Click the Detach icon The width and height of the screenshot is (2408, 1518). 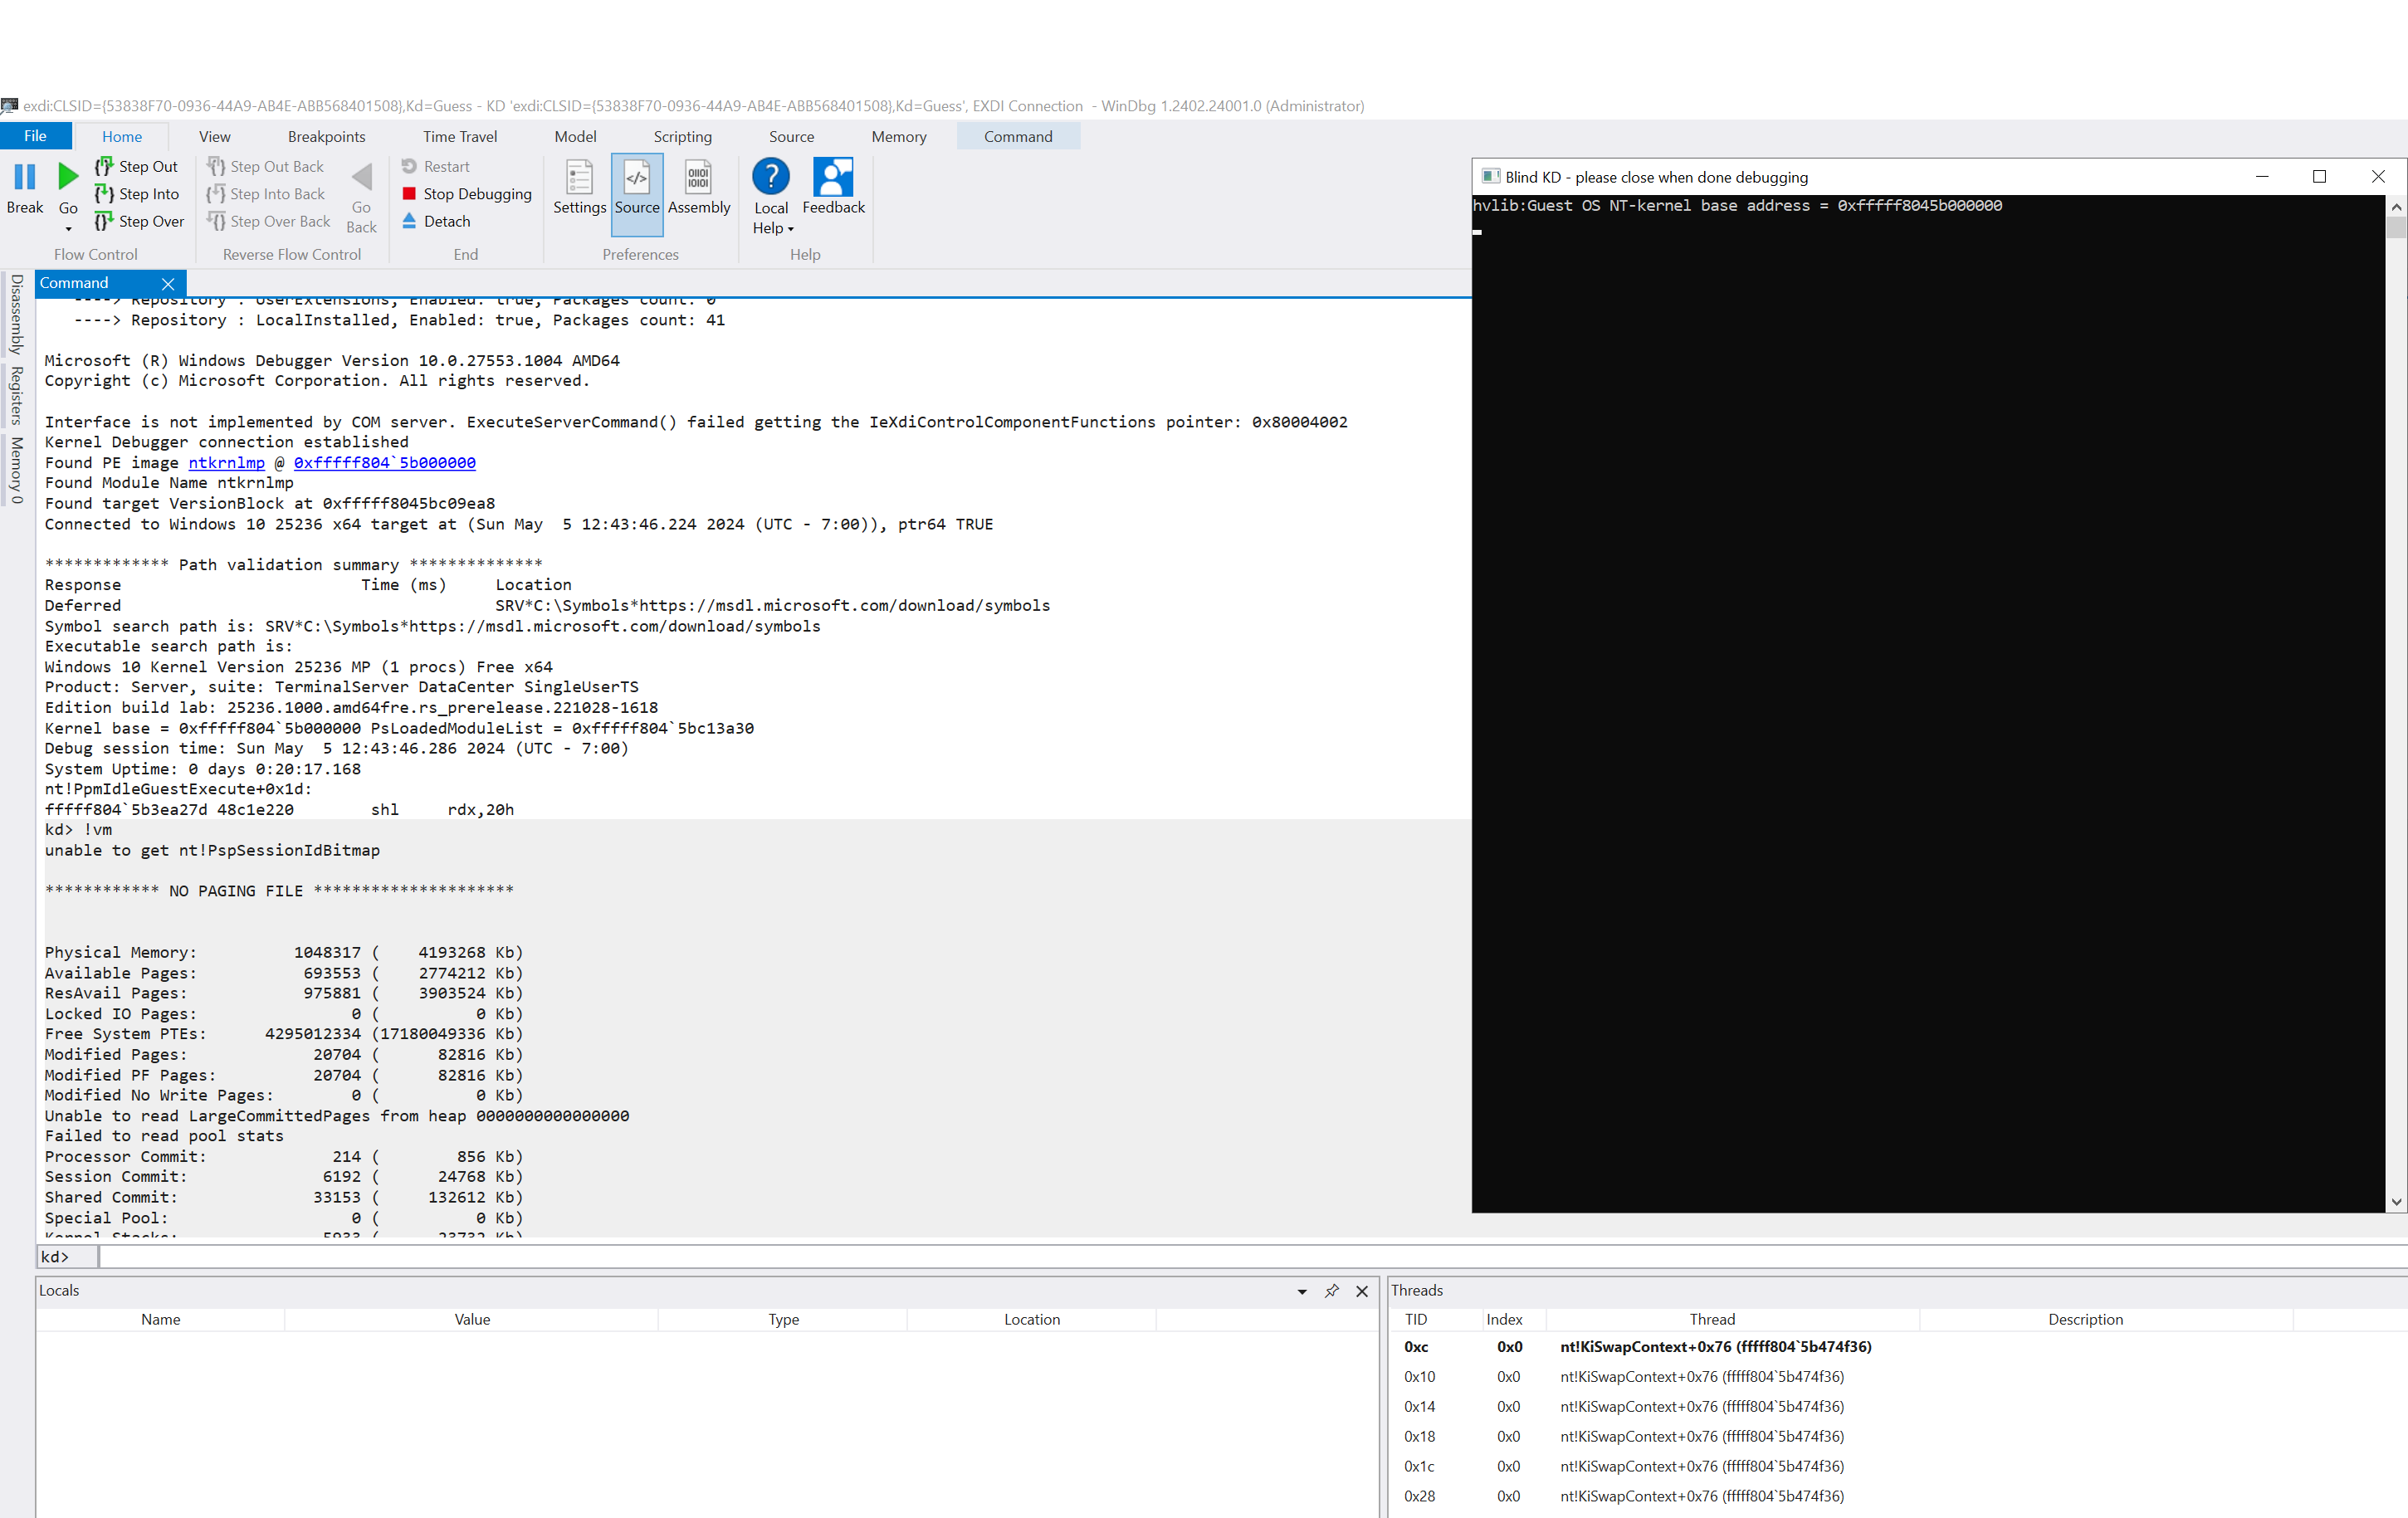point(409,221)
